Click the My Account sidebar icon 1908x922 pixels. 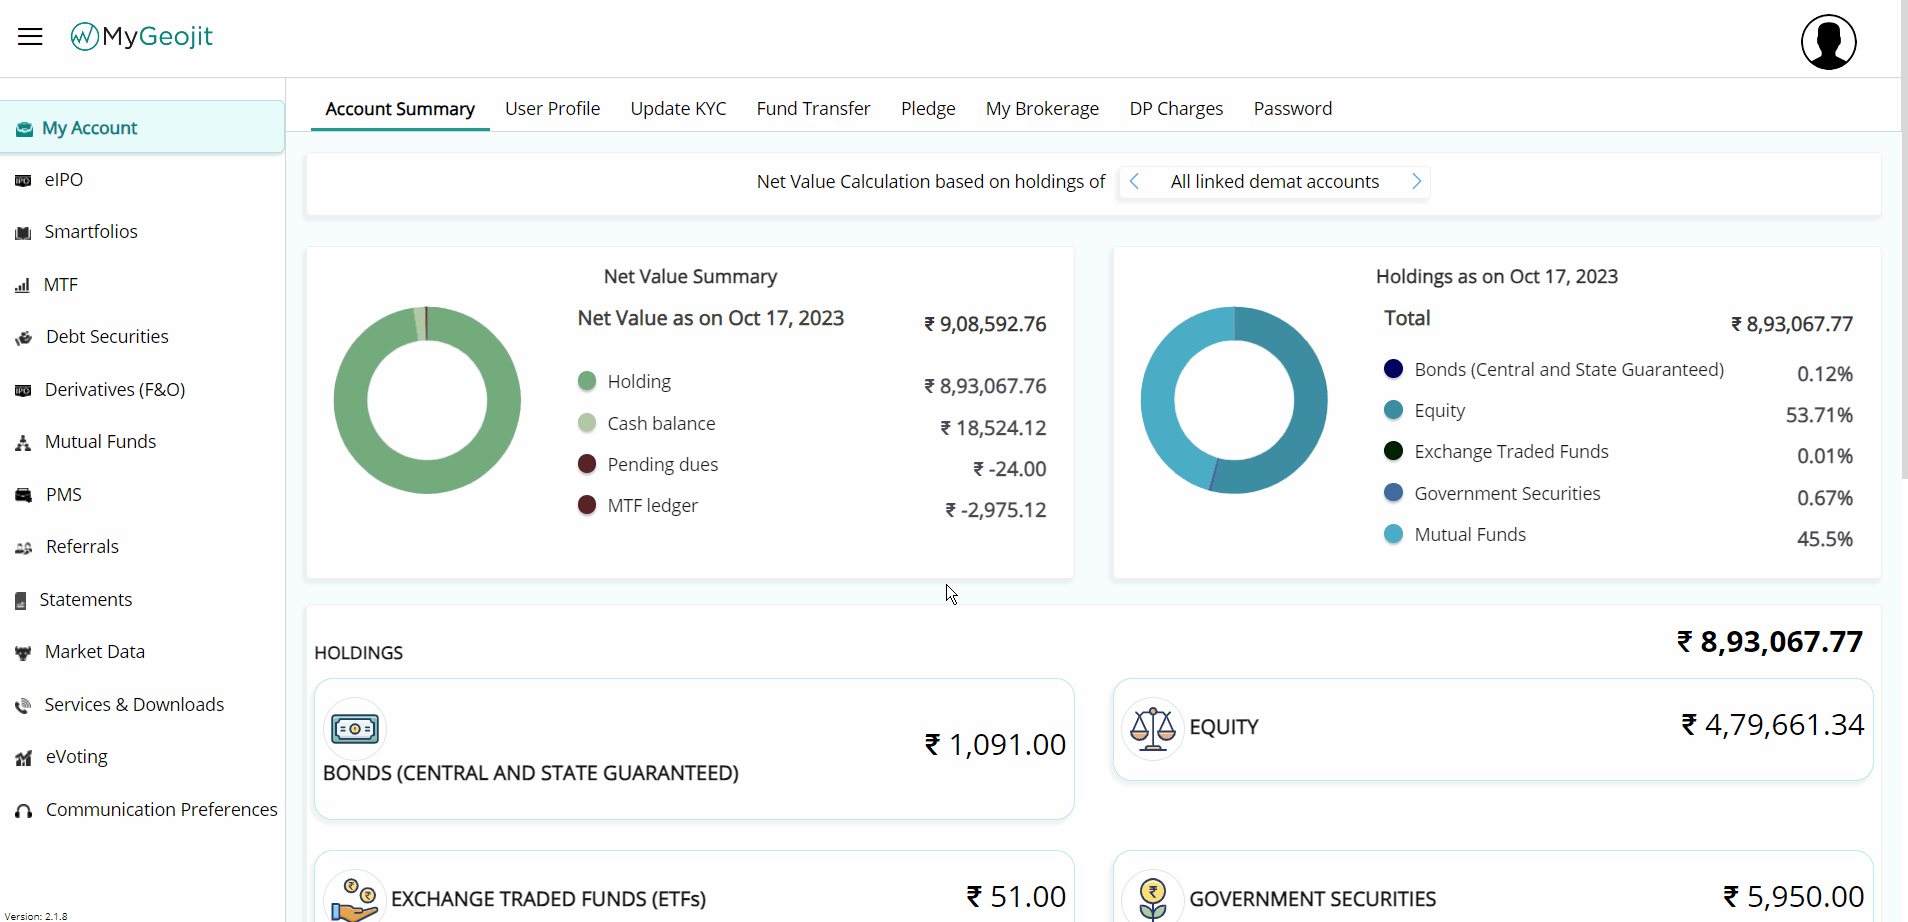[x=24, y=129]
